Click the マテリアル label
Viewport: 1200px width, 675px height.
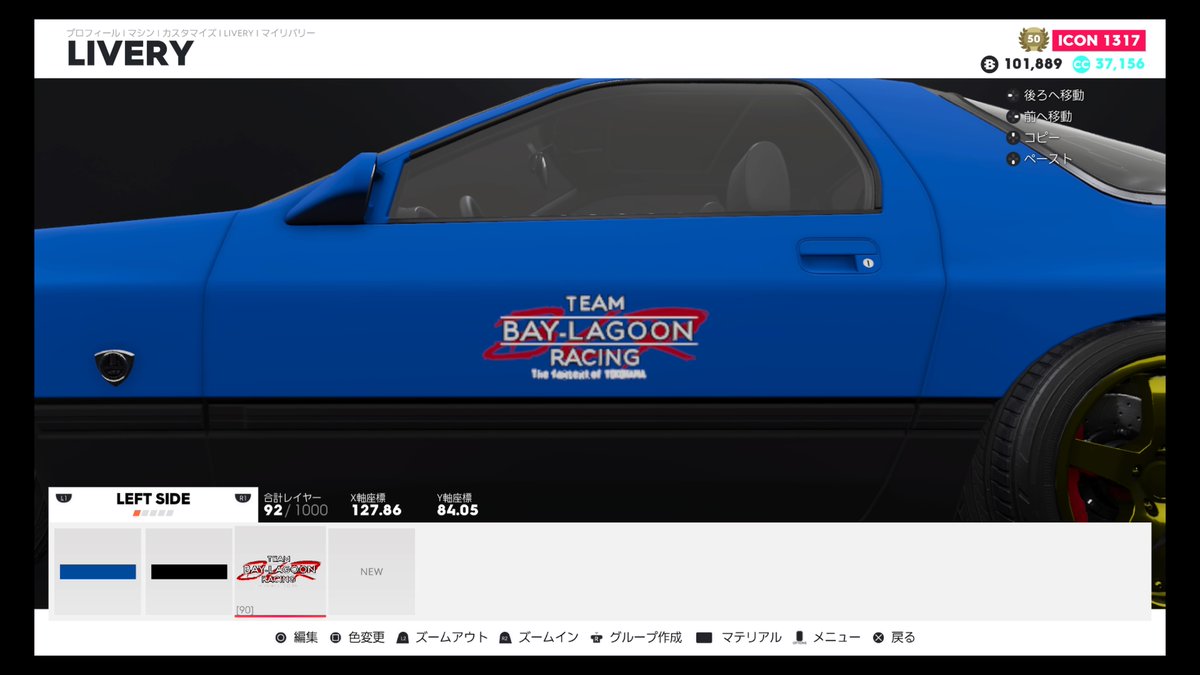point(751,637)
